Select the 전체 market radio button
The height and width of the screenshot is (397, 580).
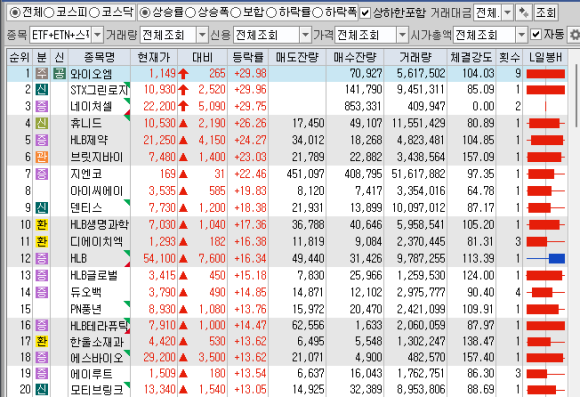[14, 13]
